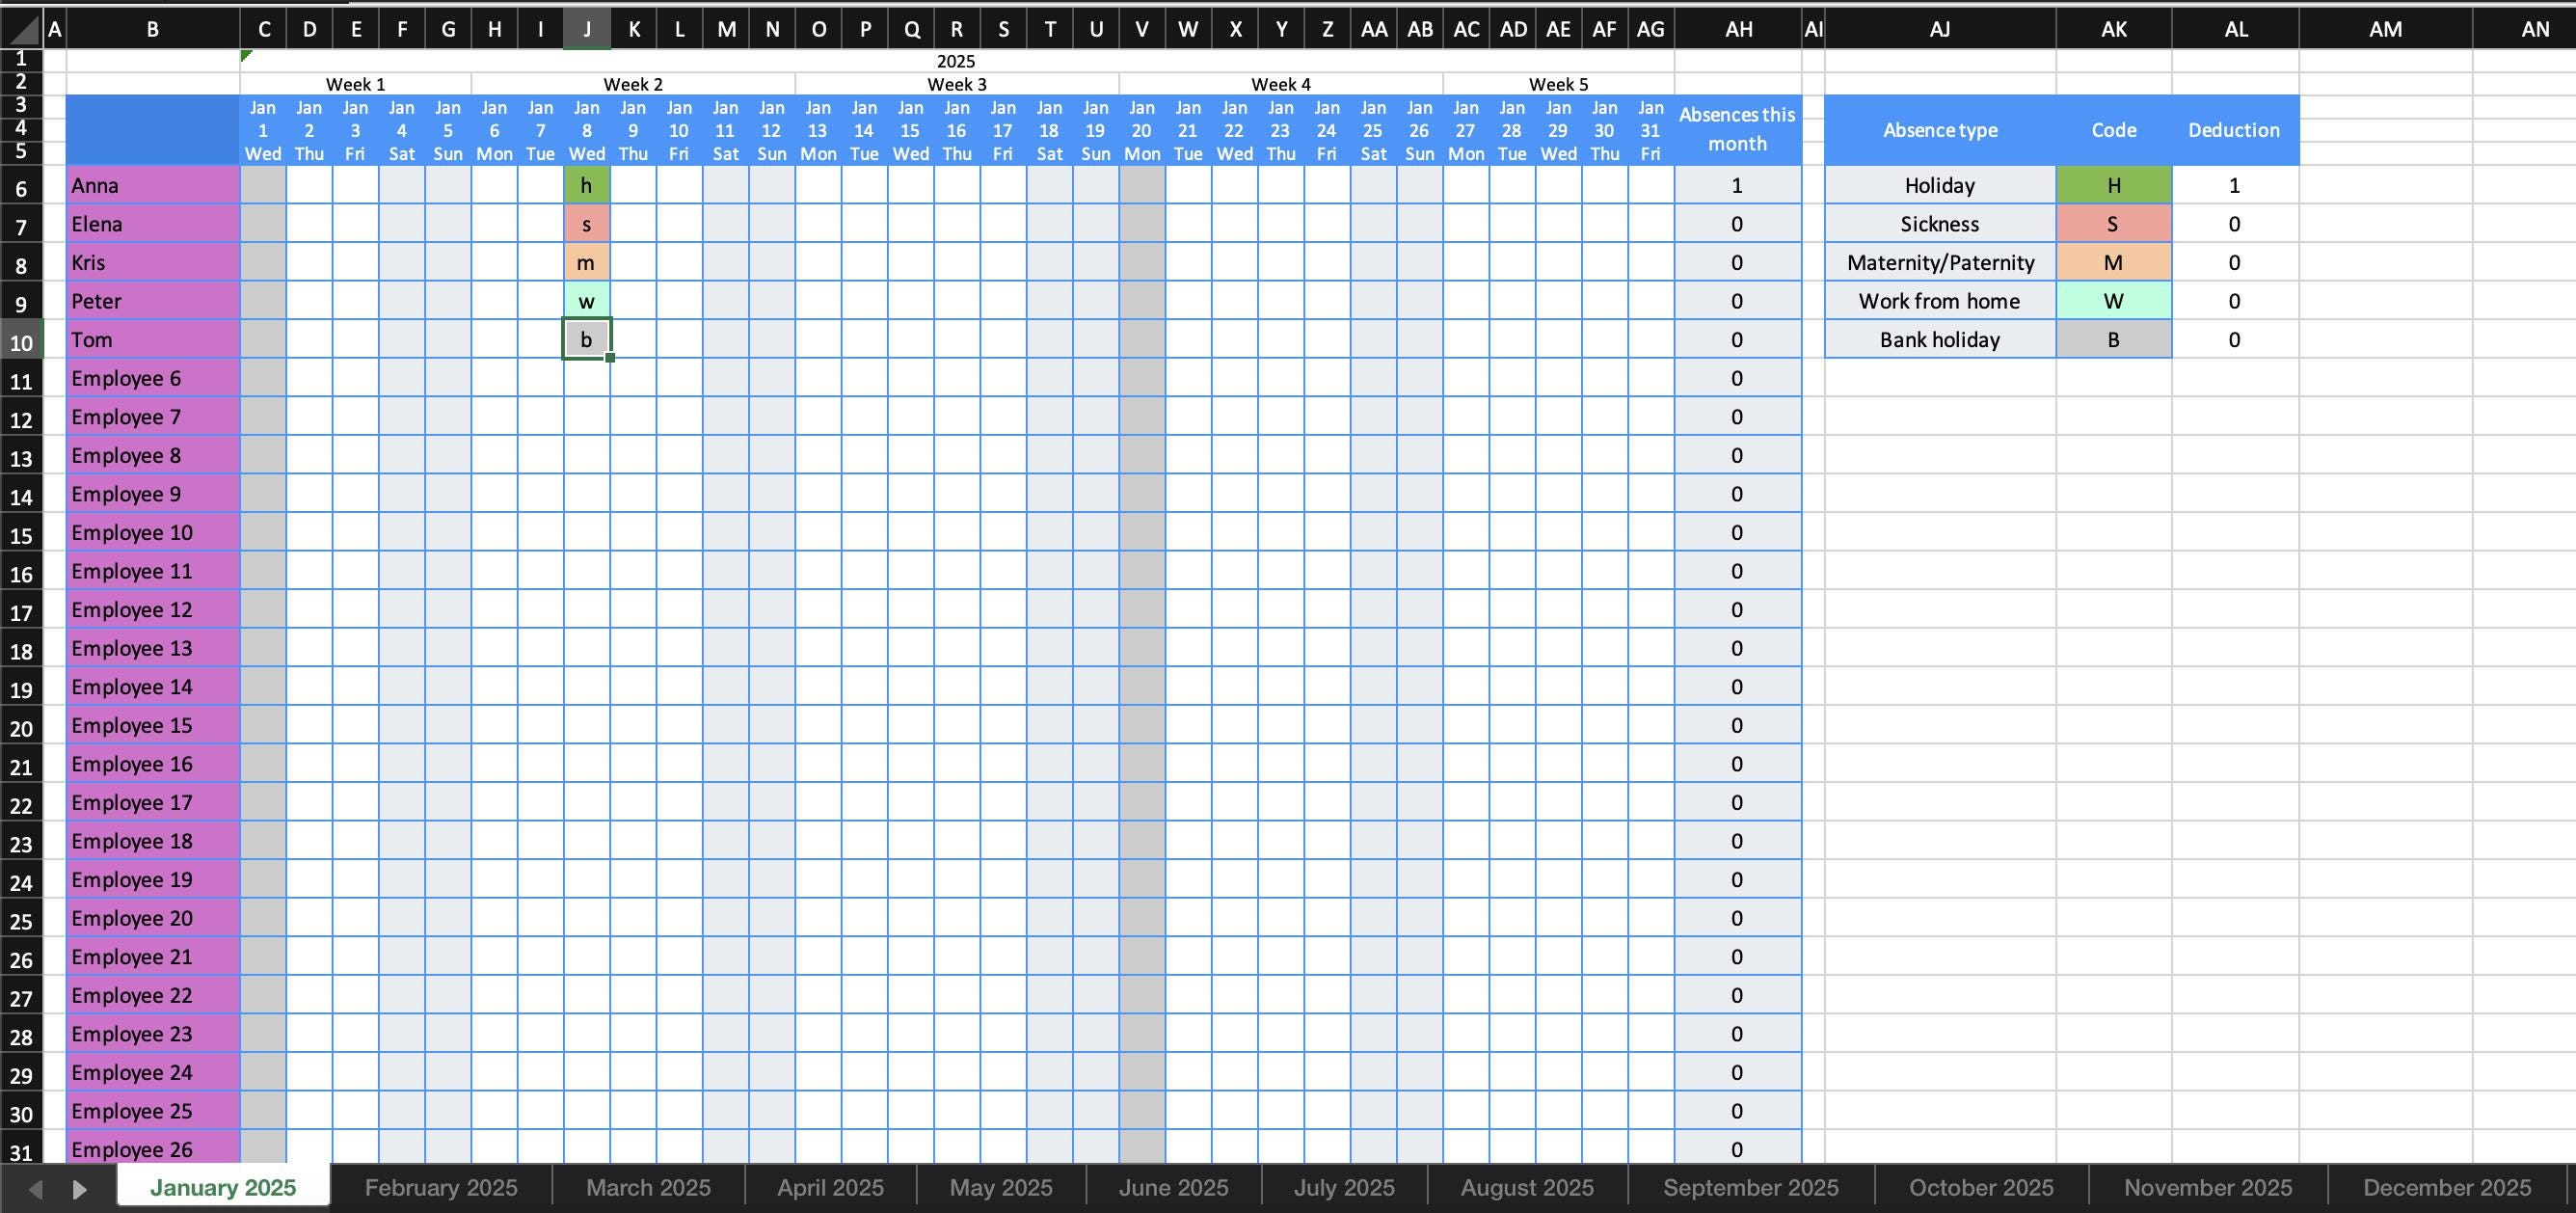Switch to the June 2025 tab

click(1173, 1187)
